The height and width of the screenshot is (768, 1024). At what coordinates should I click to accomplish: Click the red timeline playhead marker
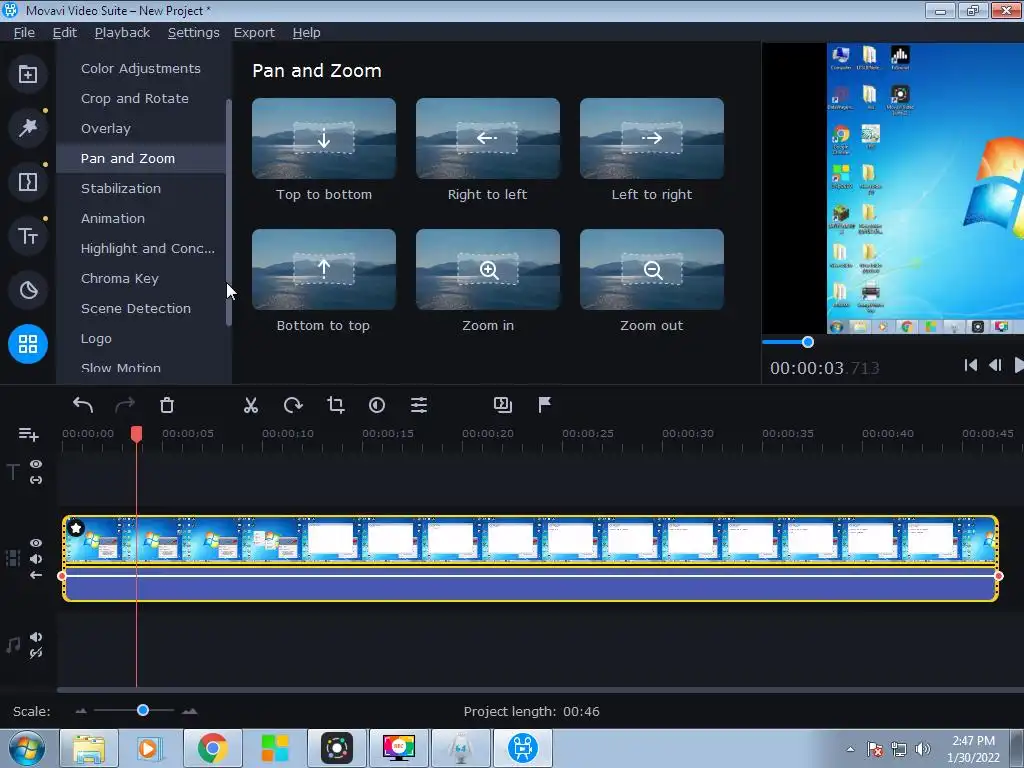(x=136, y=434)
